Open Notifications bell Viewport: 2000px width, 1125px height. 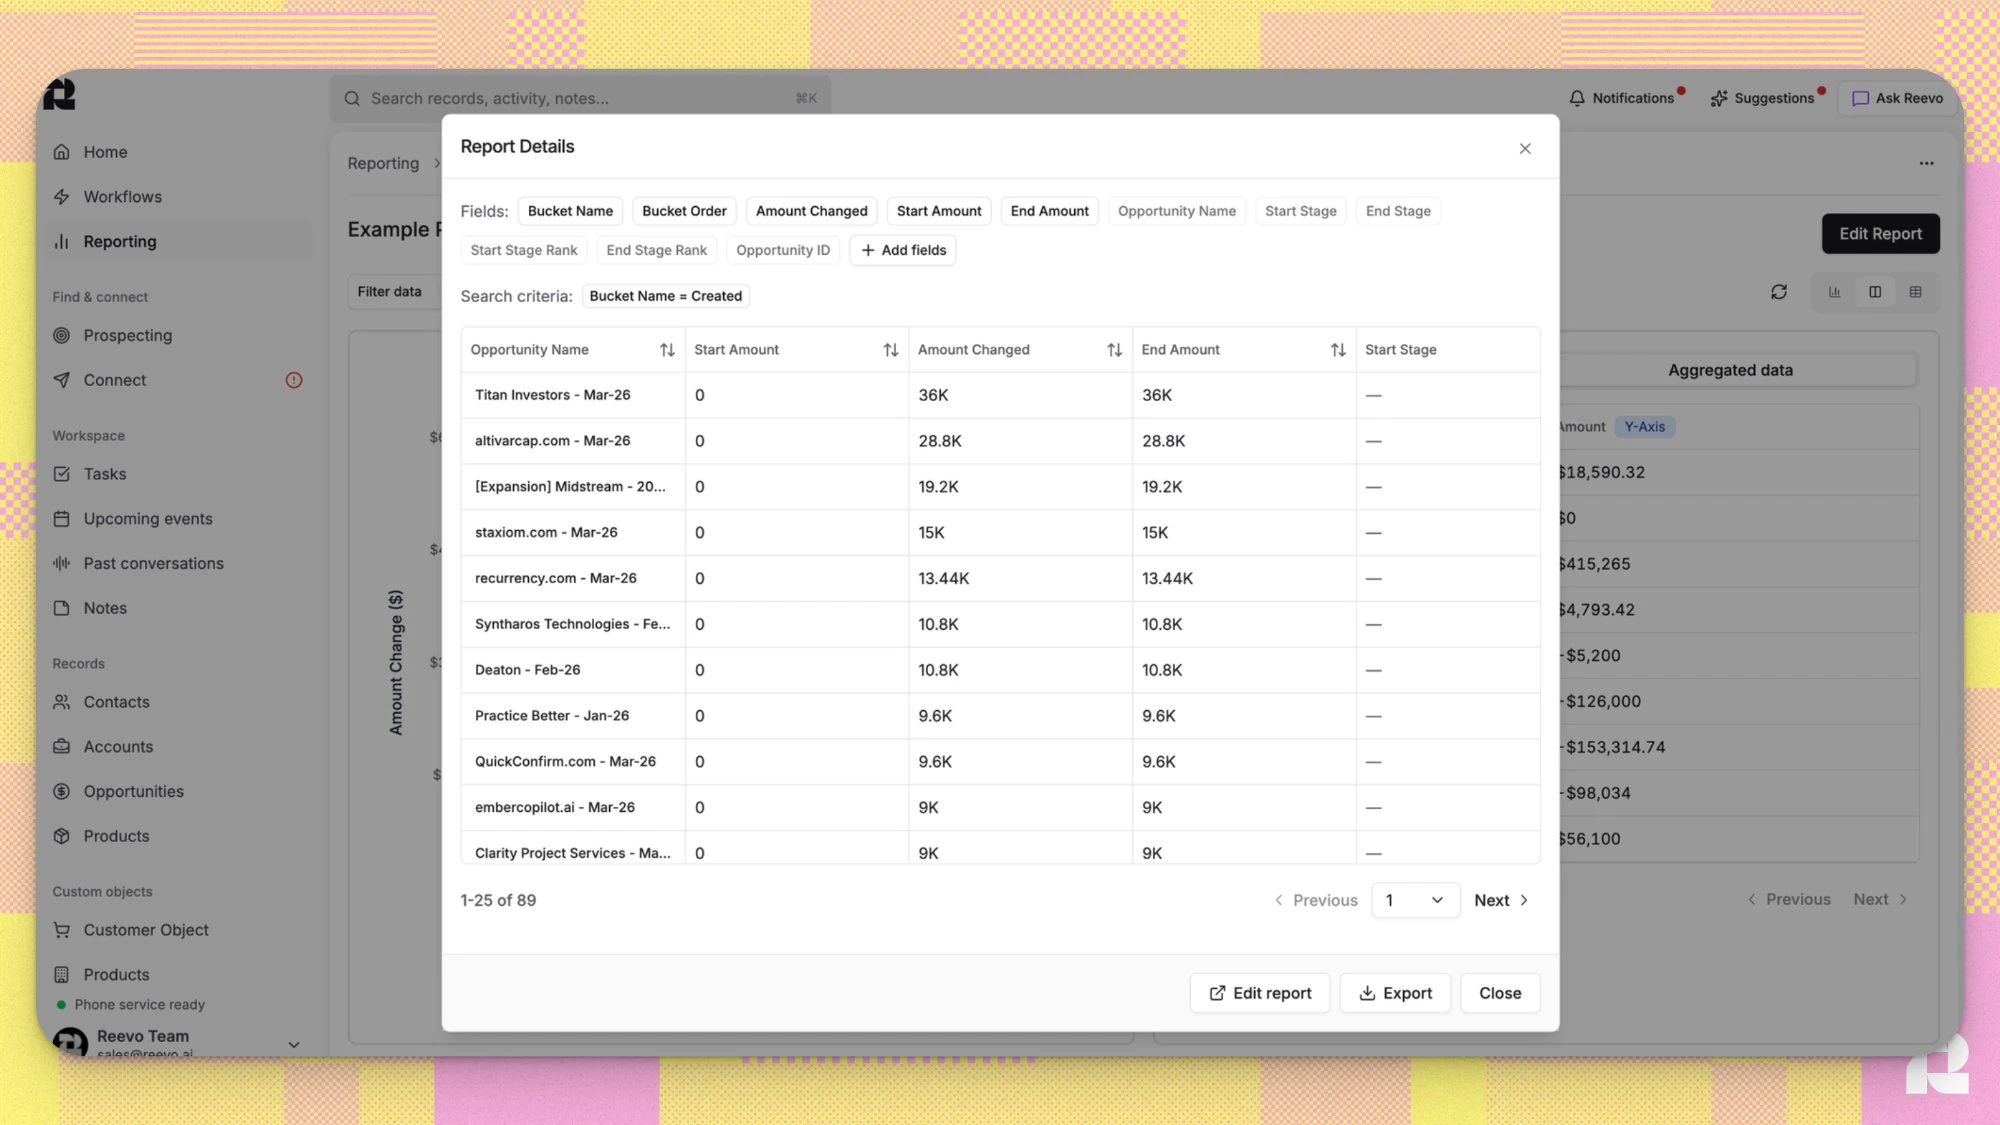[1622, 98]
